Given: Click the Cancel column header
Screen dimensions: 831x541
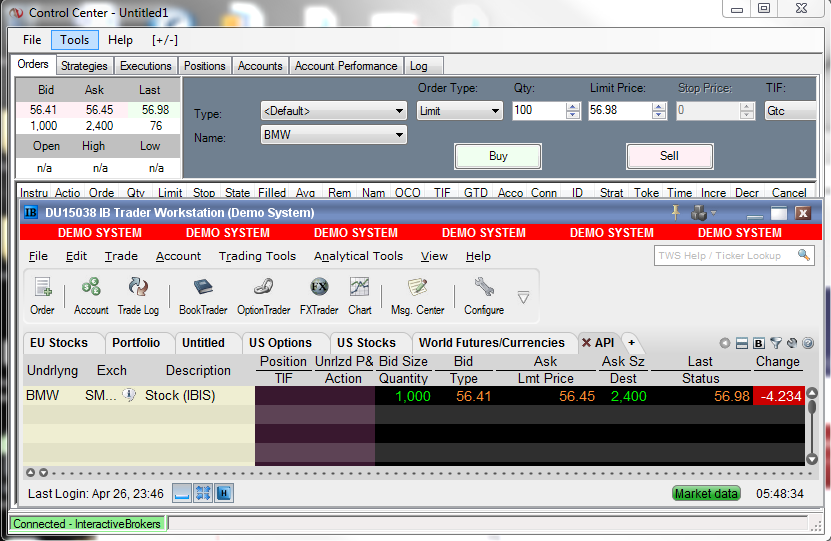Looking at the screenshot, I should pos(789,193).
